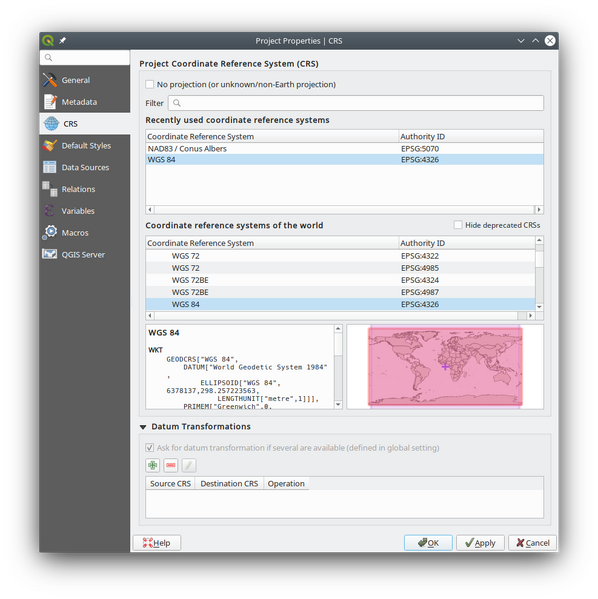Open the Variables section
598x599 pixels.
coord(84,211)
